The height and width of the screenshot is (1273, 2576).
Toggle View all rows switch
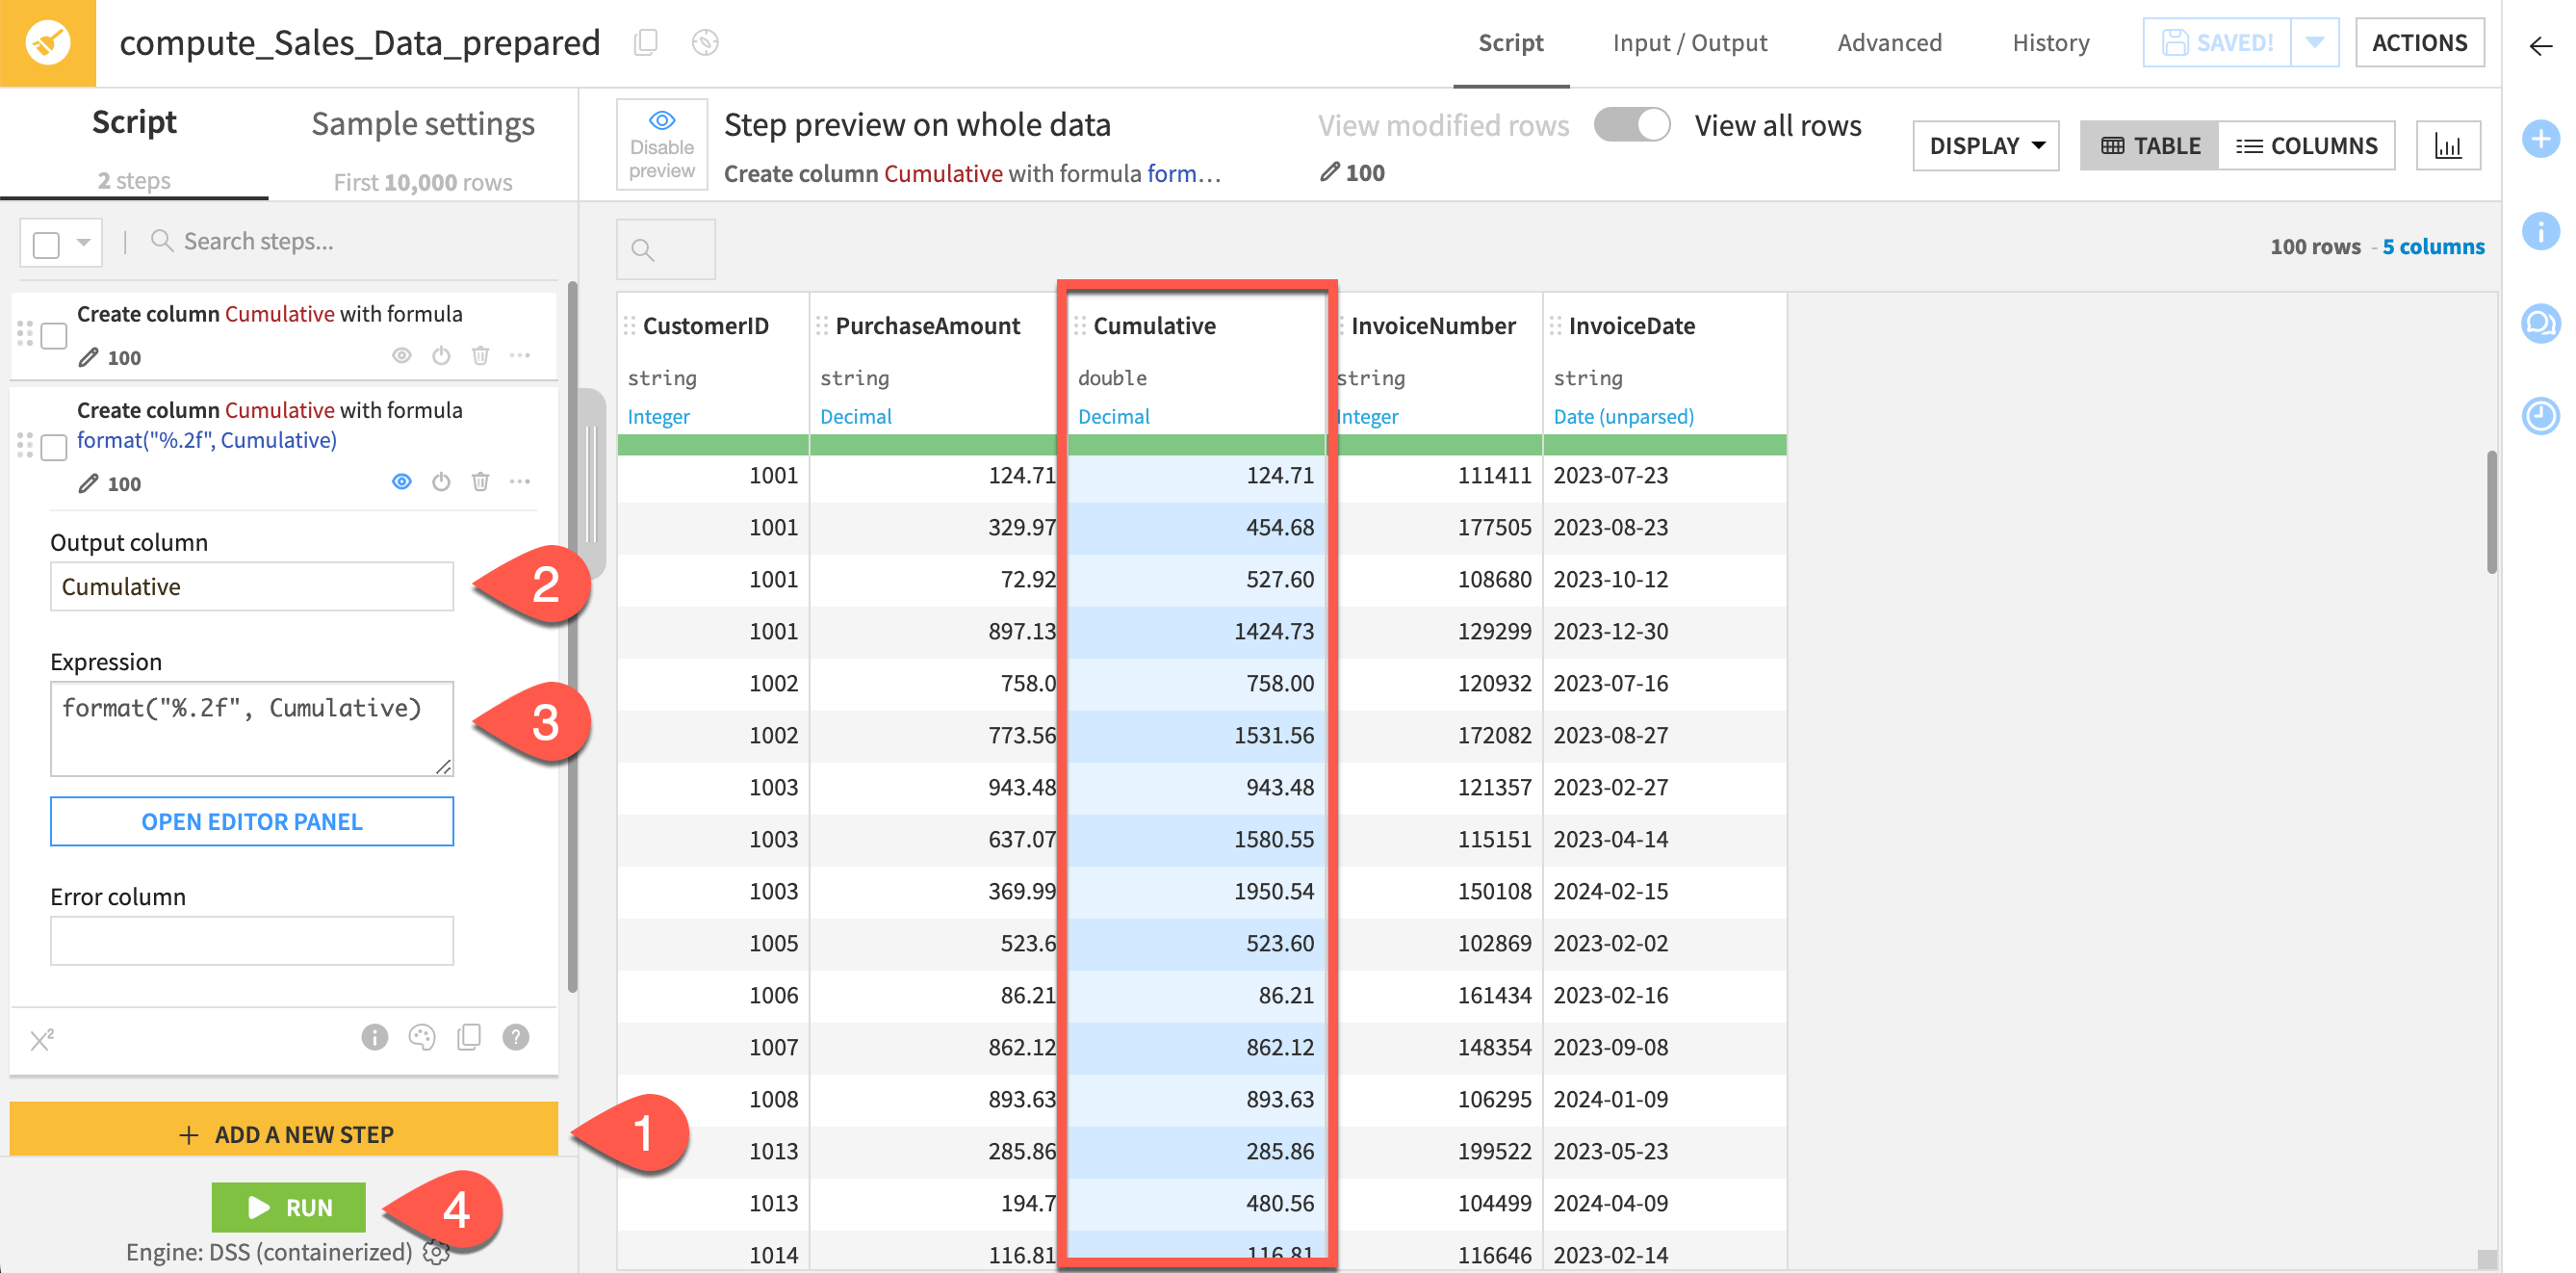pos(1632,125)
